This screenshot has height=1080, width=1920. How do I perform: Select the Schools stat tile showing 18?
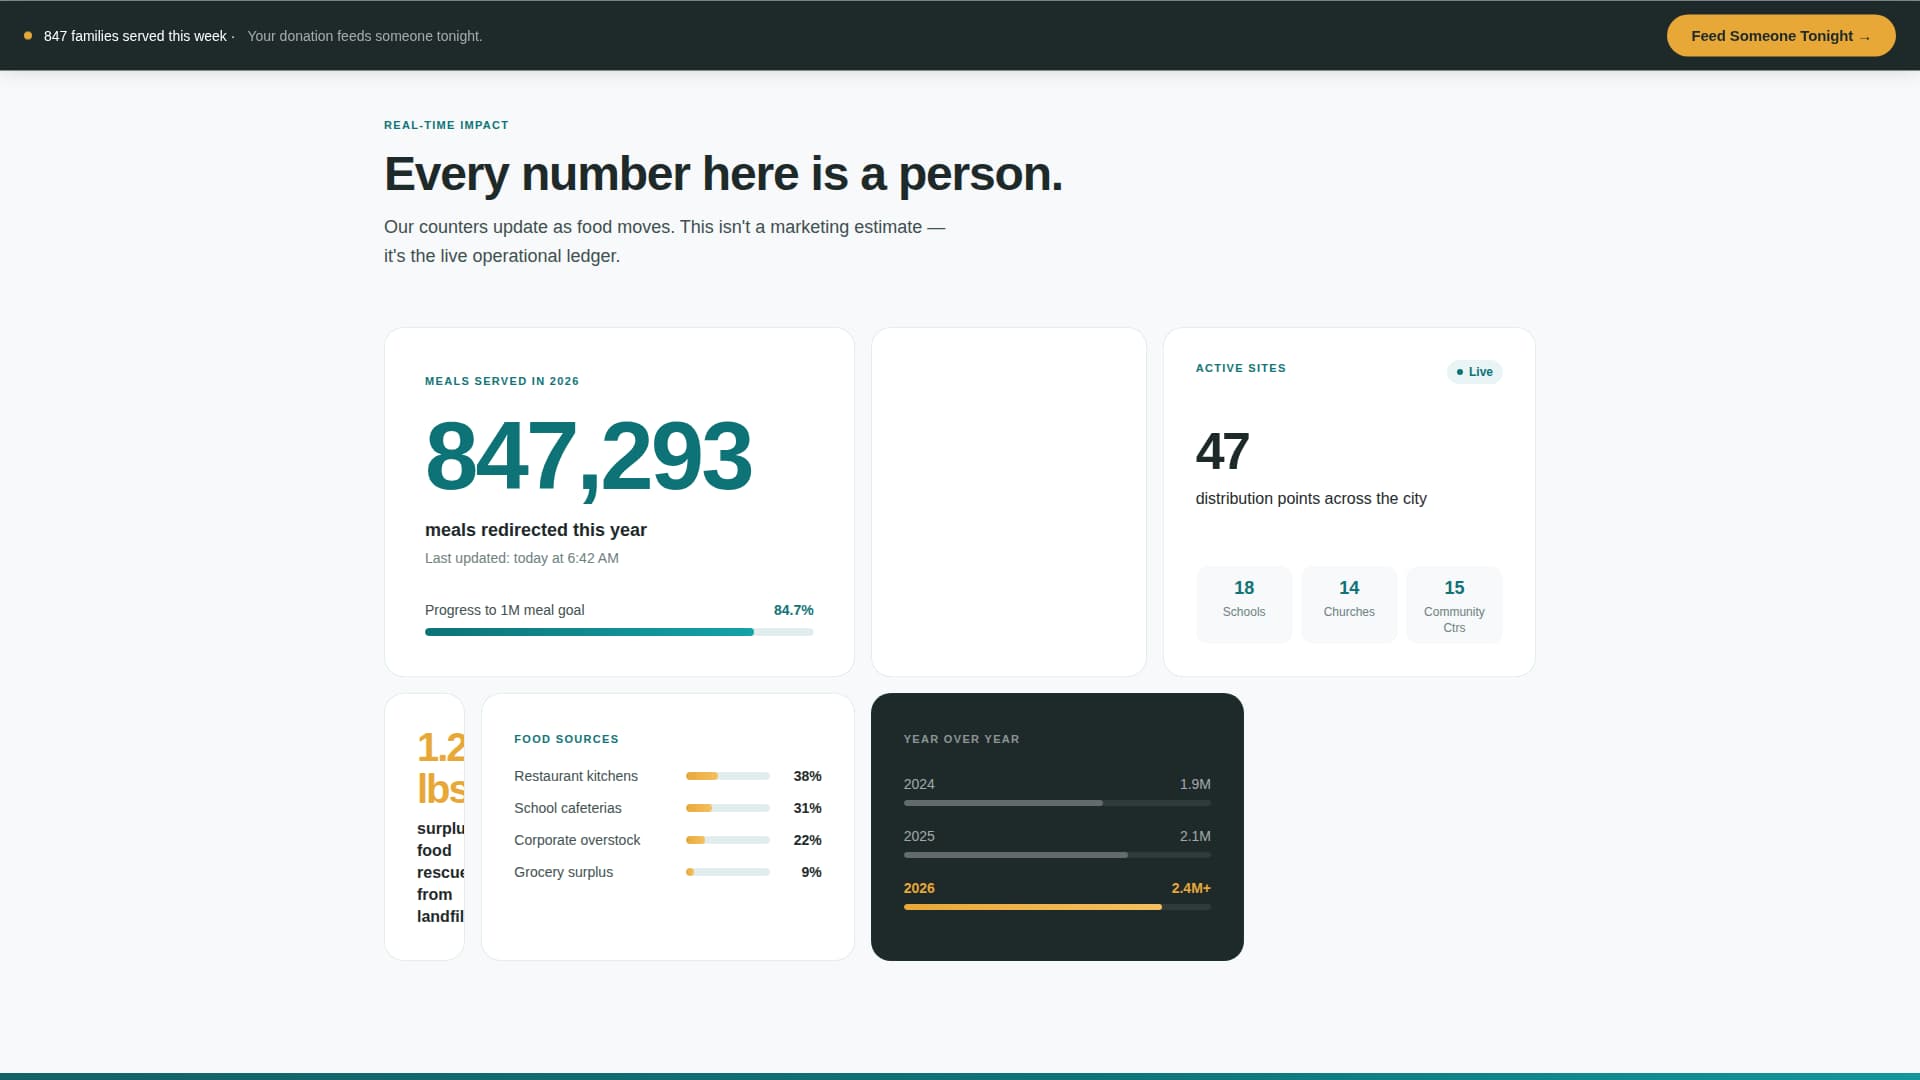tap(1244, 604)
